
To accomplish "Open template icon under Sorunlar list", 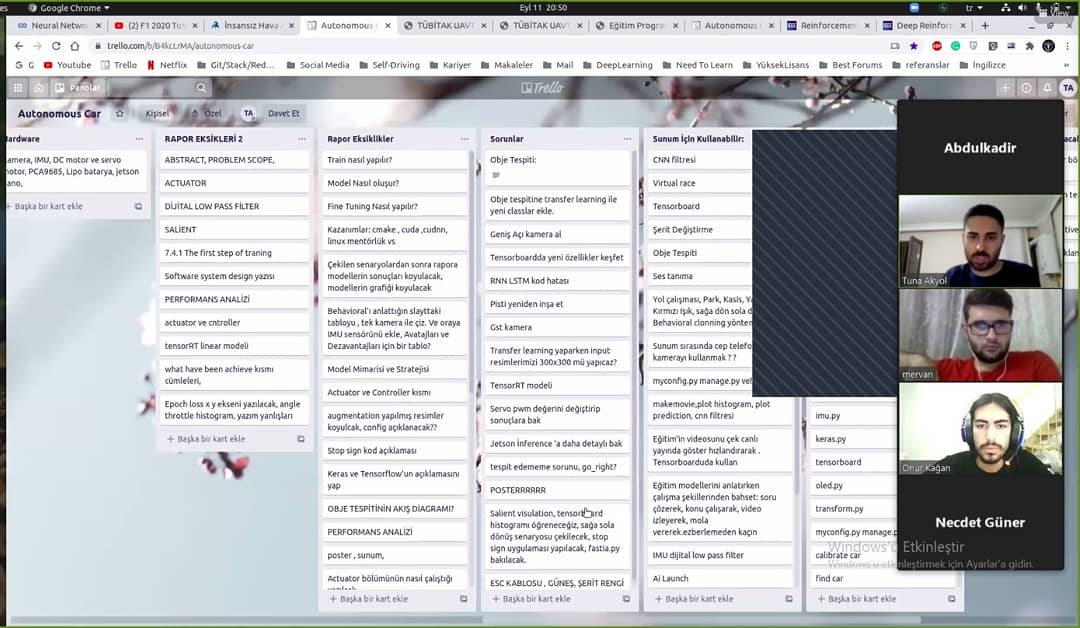I will [626, 599].
